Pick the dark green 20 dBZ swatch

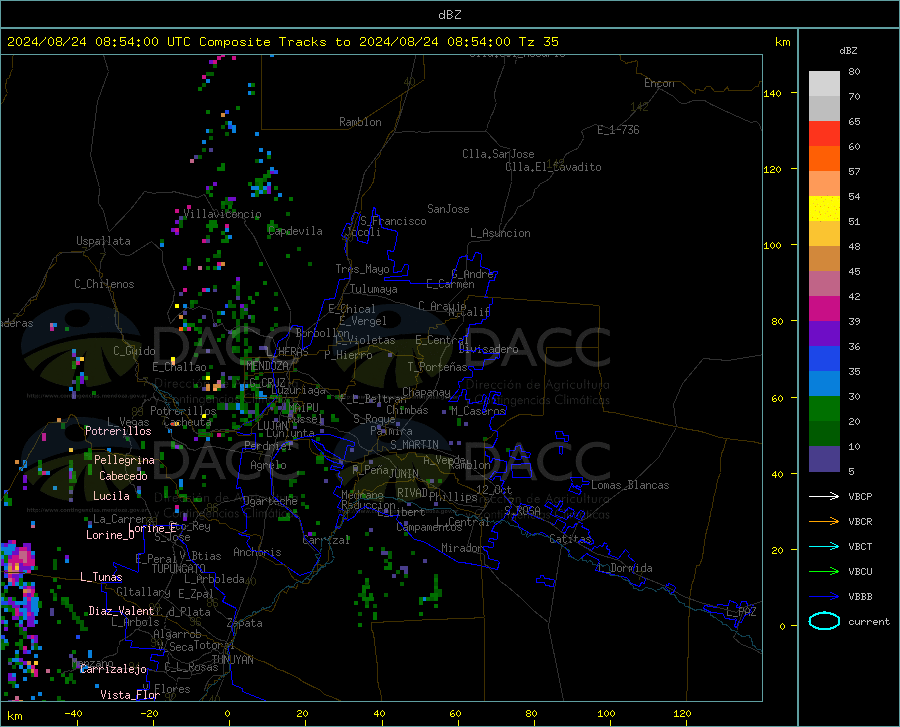(824, 434)
